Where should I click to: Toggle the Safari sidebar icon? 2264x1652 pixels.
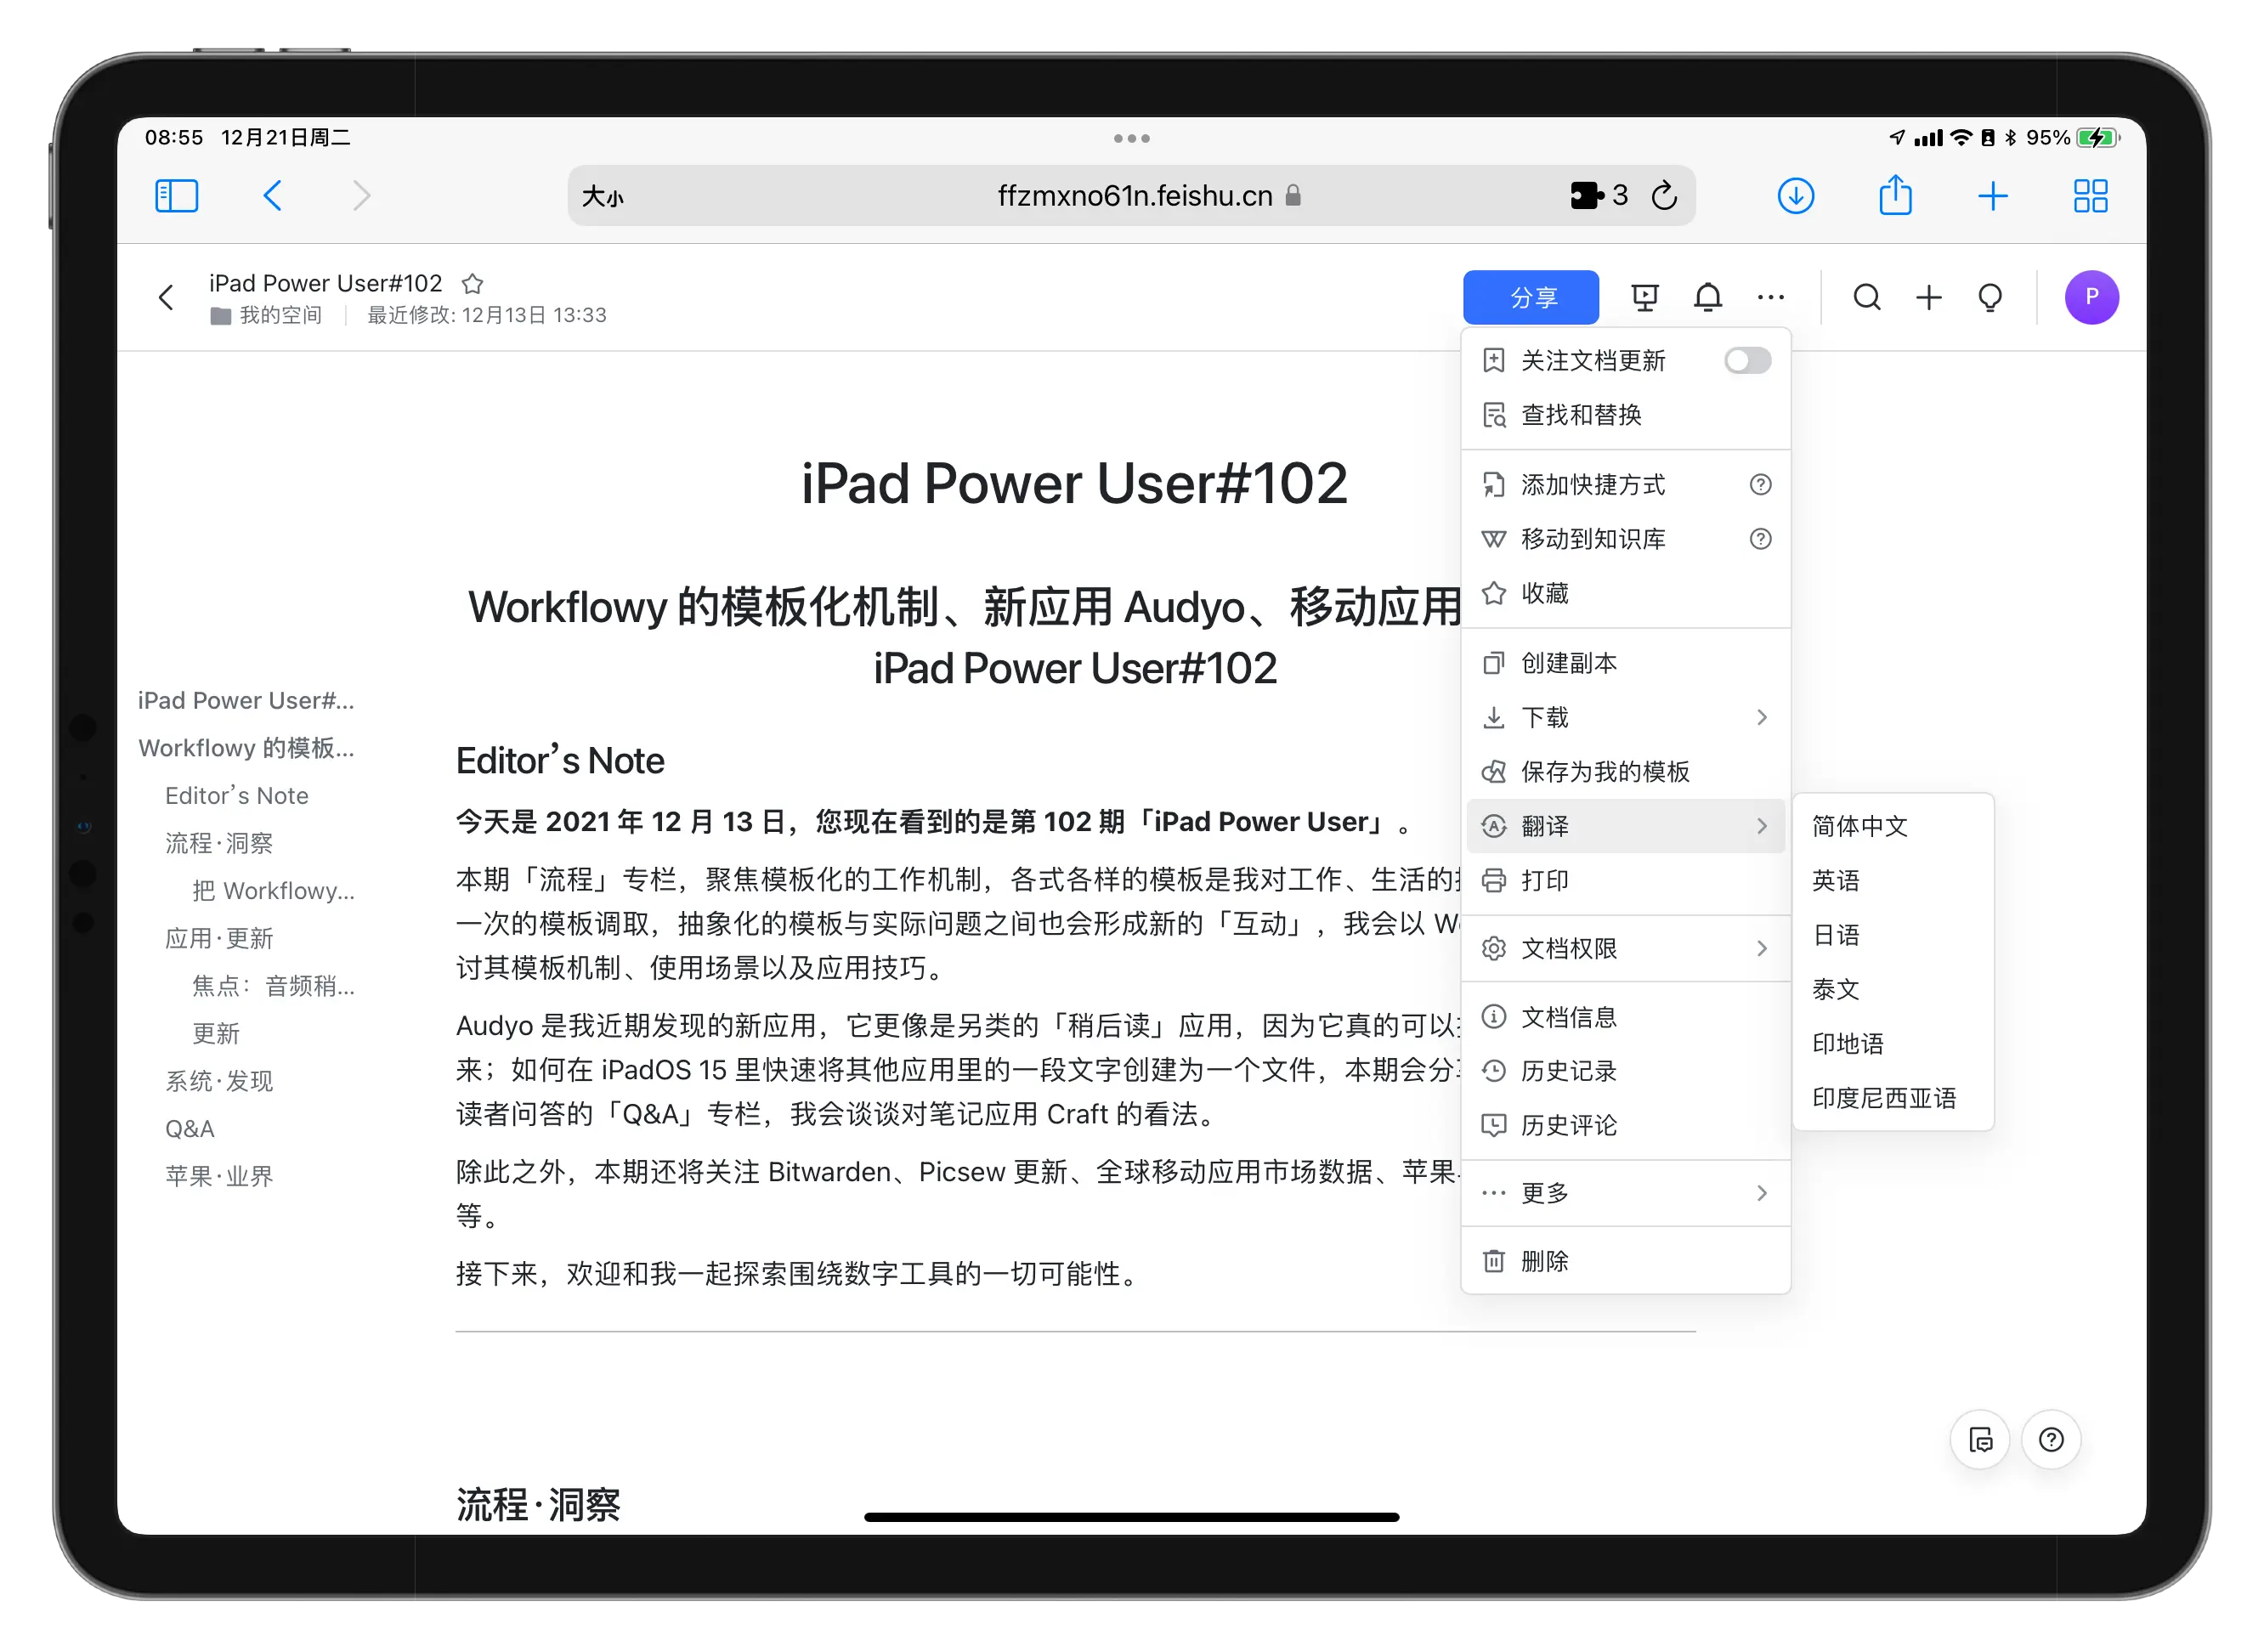click(x=177, y=195)
